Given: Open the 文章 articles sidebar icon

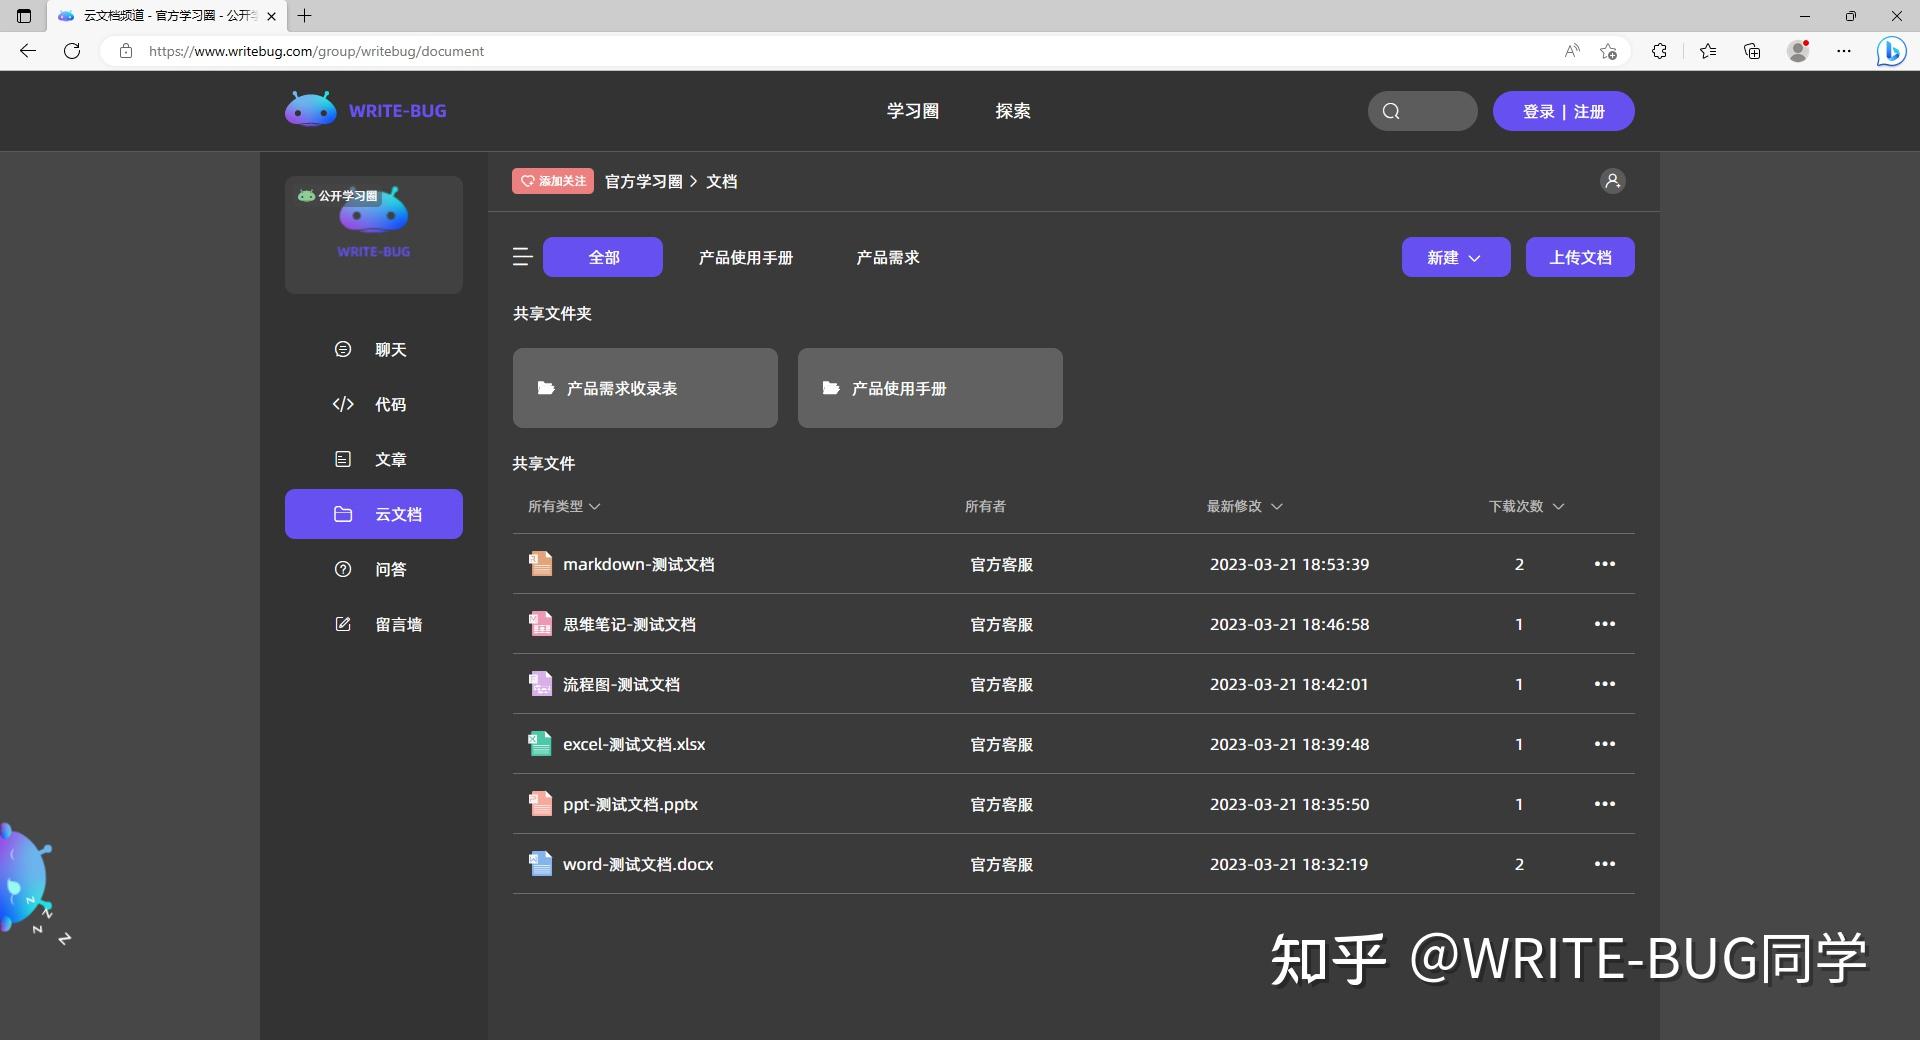Looking at the screenshot, I should (x=343, y=459).
